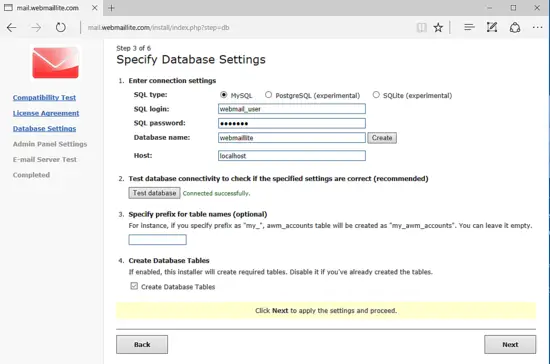Open a new tab with plus icon
The width and height of the screenshot is (550, 364).
[x=111, y=8]
